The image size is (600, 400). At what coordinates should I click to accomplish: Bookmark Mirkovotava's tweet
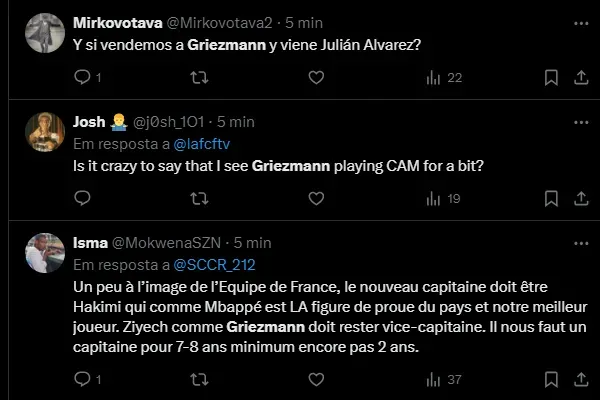pyautogui.click(x=550, y=77)
